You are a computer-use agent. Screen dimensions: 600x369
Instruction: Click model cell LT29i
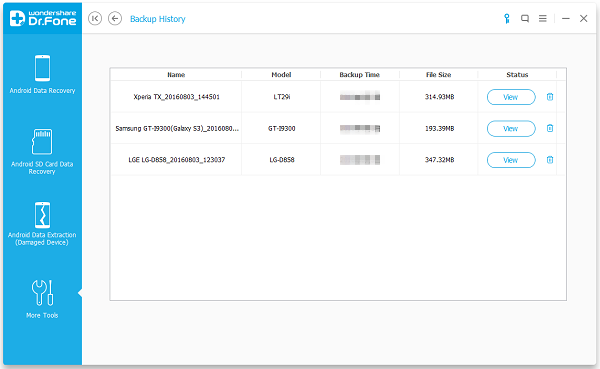pyautogui.click(x=282, y=97)
